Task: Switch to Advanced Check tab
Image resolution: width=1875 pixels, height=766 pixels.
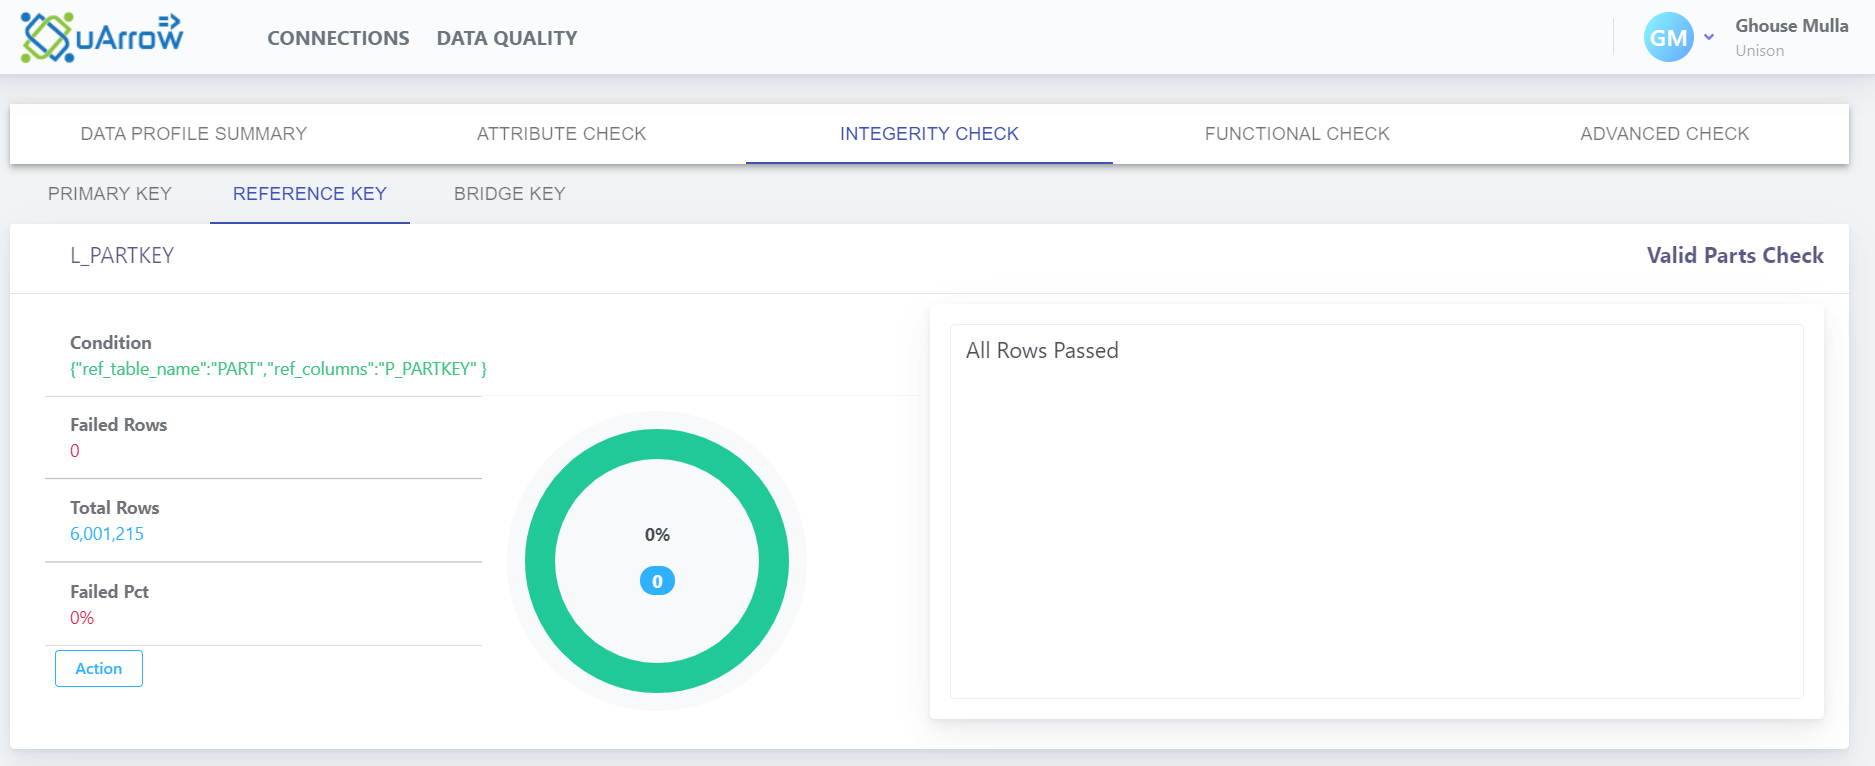Action: (x=1665, y=134)
